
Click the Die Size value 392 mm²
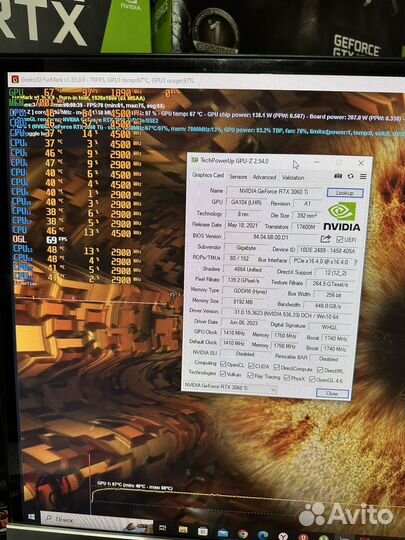(x=306, y=216)
